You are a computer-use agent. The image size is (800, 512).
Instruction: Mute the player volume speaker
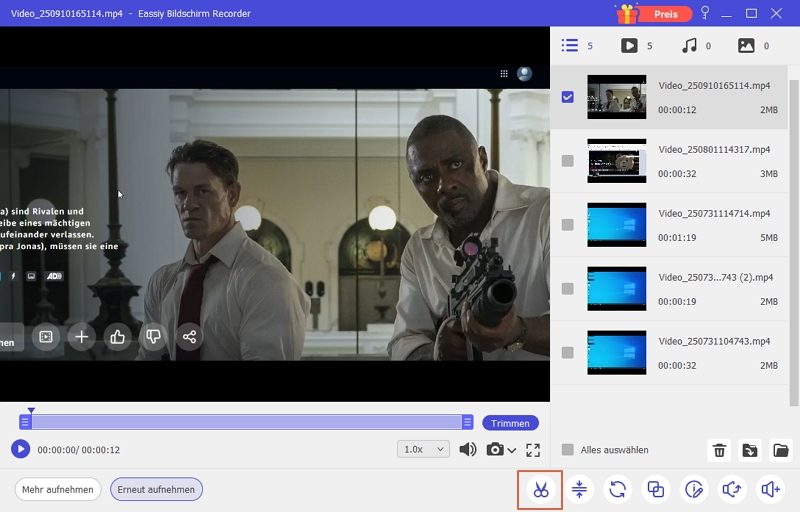(467, 450)
